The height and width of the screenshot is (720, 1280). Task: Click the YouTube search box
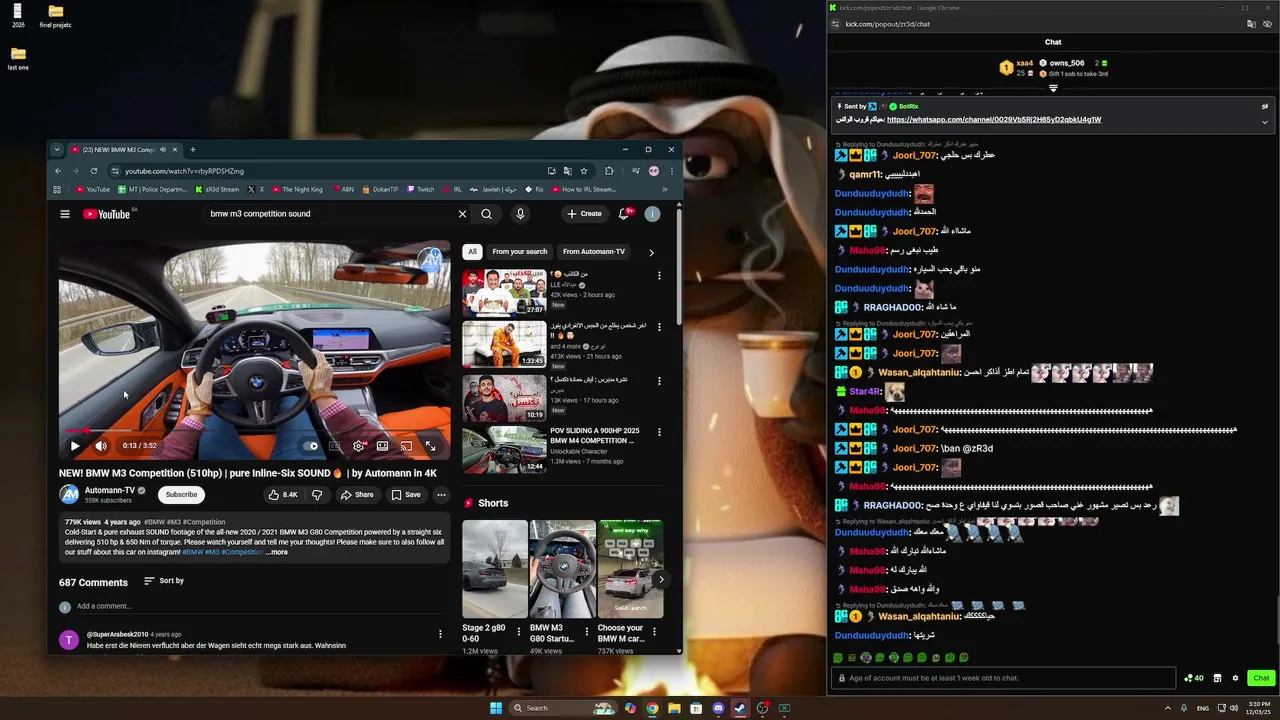(330, 214)
